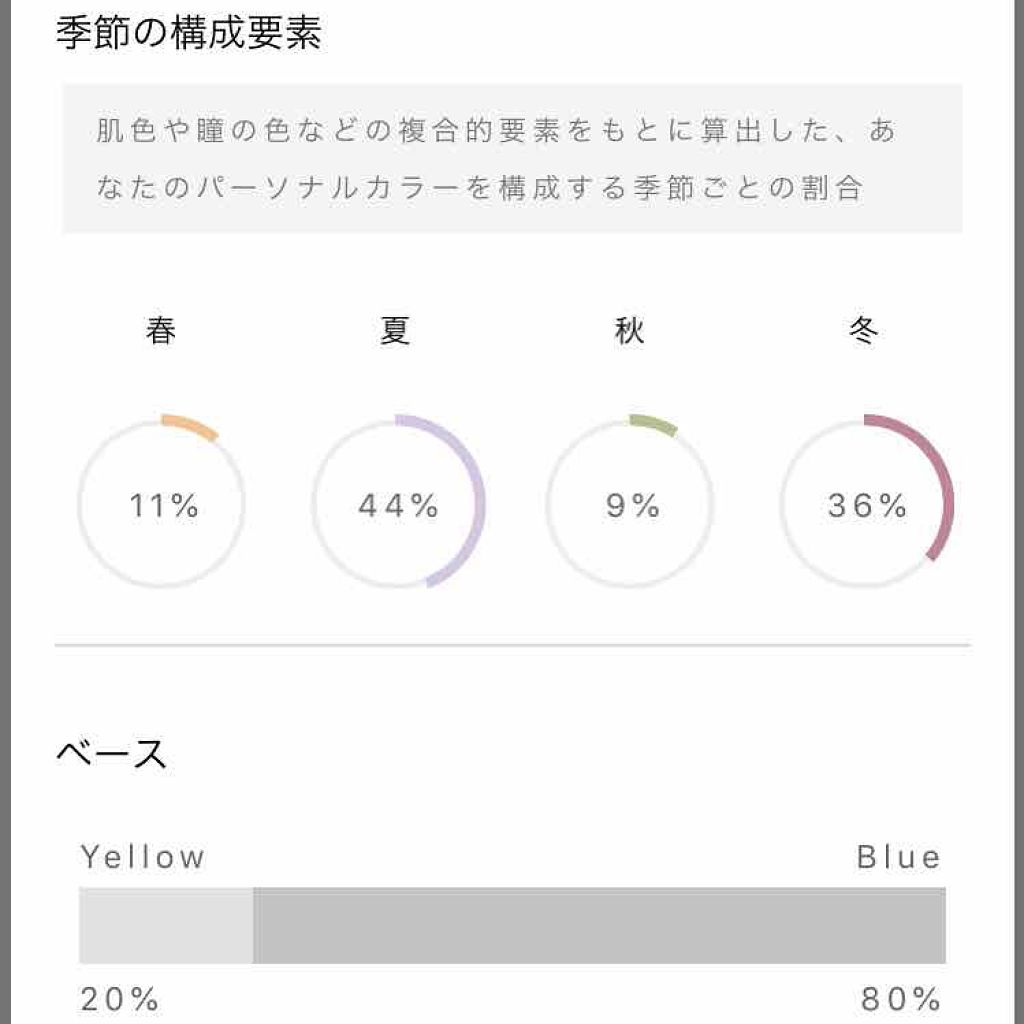Click the Blue base label

pos(898,857)
